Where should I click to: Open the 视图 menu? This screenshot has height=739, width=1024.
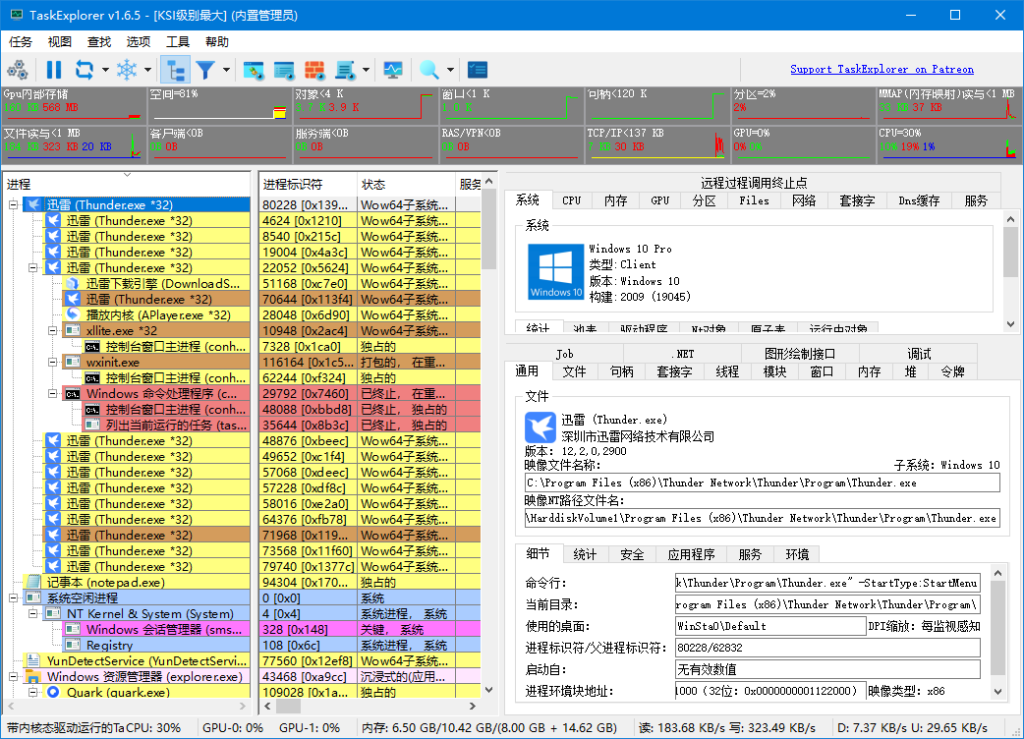[x=59, y=42]
